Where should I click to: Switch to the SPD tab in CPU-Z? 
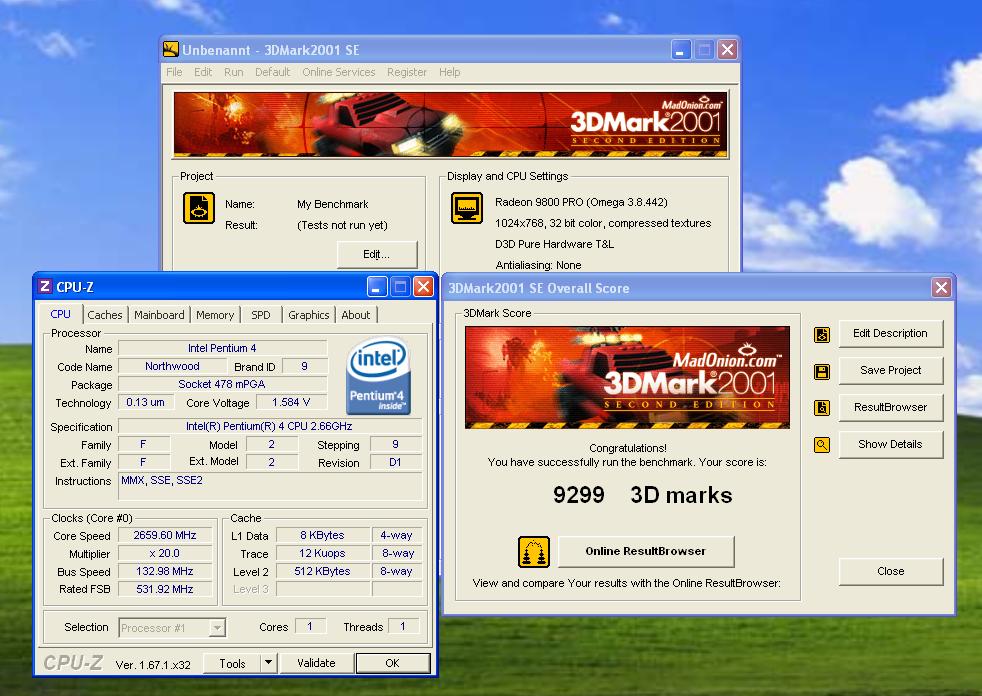pos(261,314)
